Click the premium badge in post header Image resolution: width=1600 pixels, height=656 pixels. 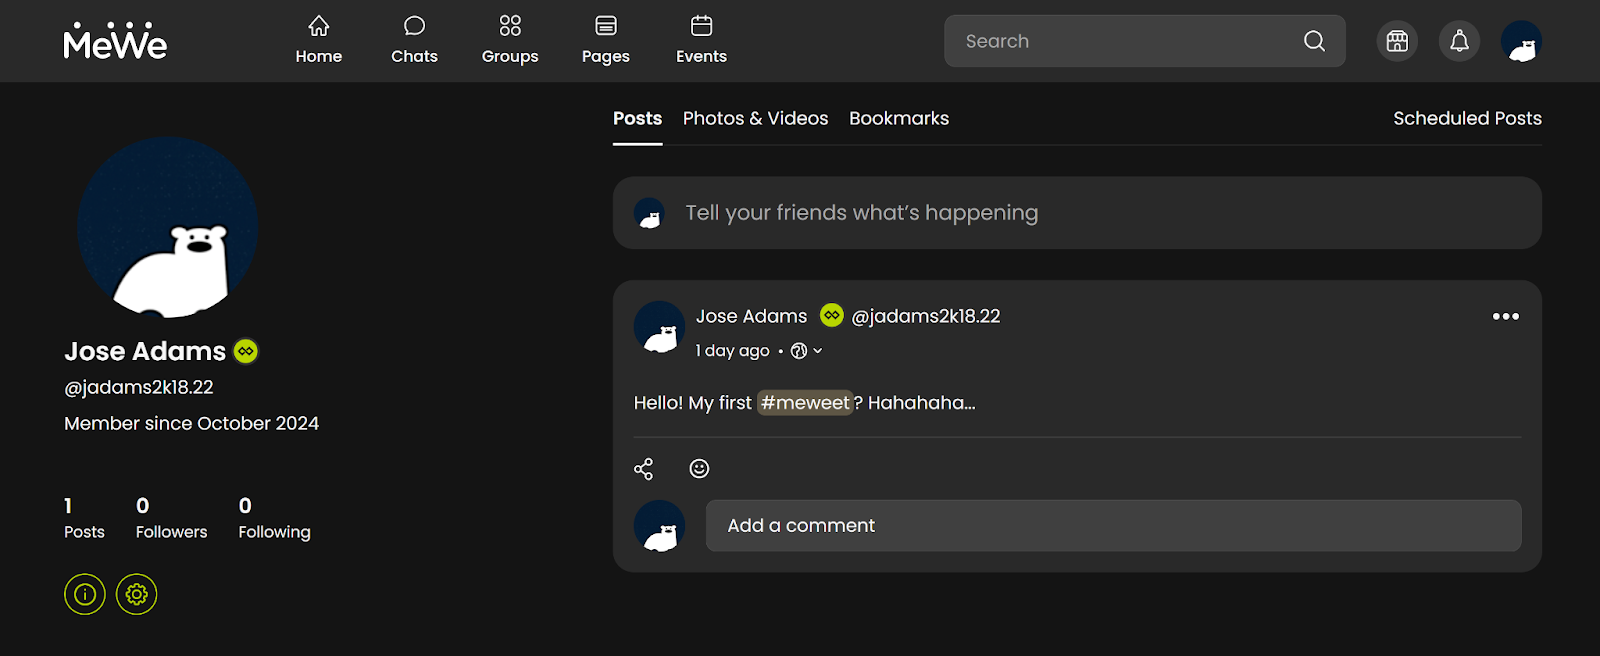831,315
